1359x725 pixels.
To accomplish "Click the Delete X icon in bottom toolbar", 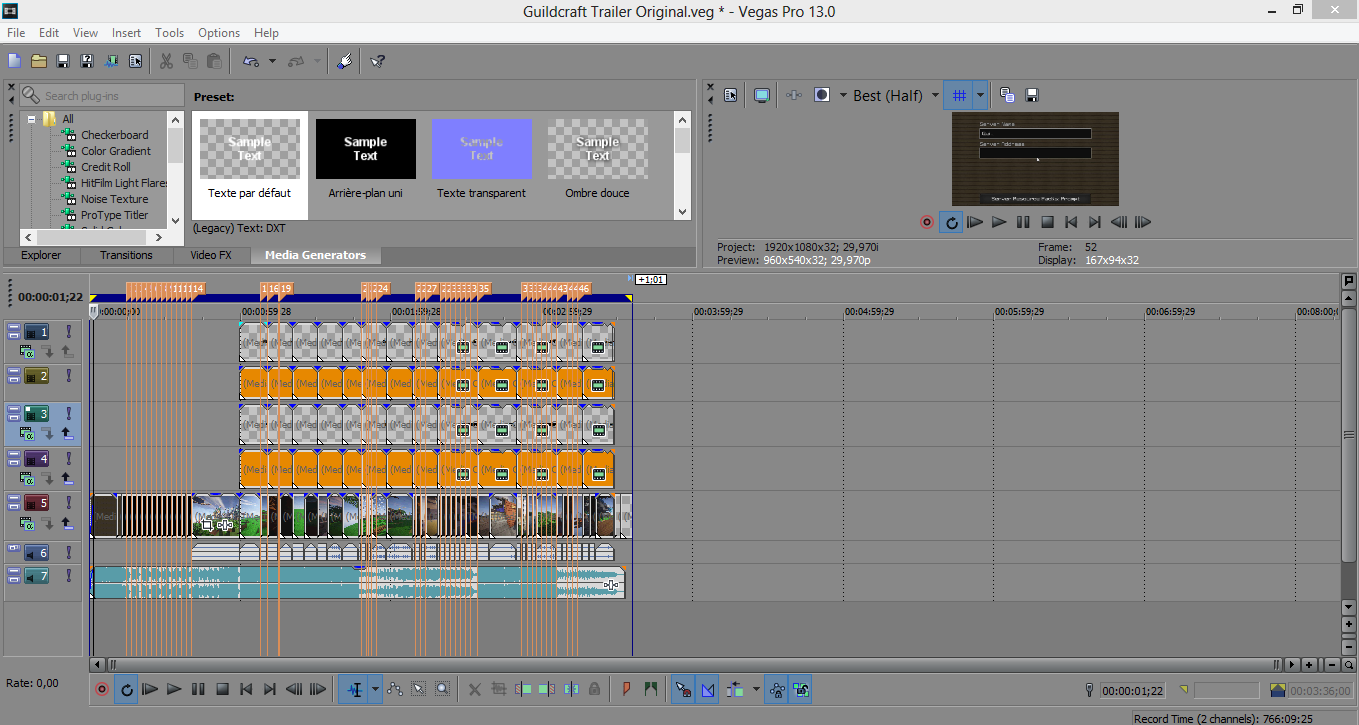I will [475, 689].
